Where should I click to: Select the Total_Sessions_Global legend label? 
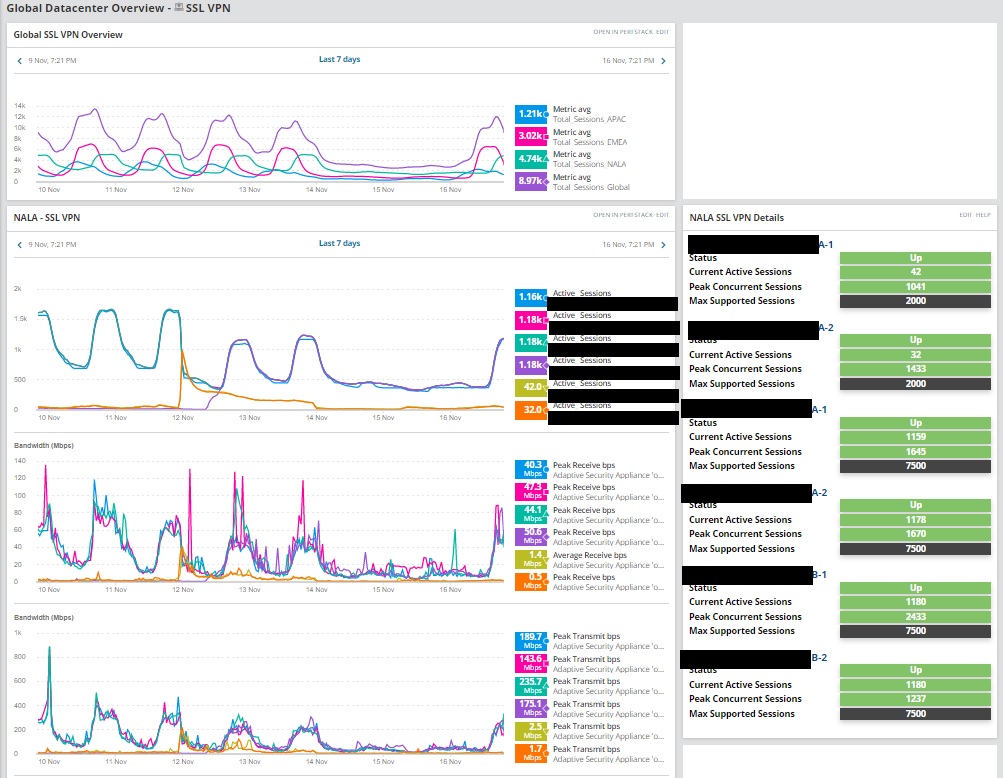tap(591, 187)
